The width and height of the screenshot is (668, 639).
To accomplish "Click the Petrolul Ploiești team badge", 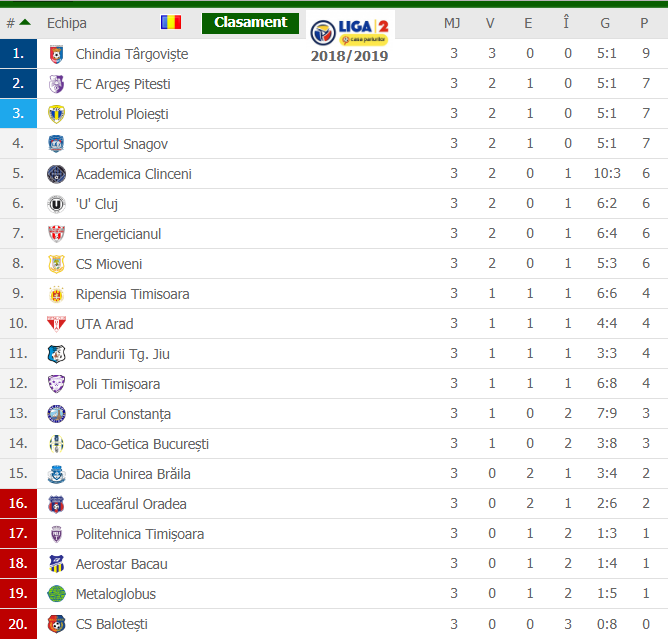I will pyautogui.click(x=56, y=114).
